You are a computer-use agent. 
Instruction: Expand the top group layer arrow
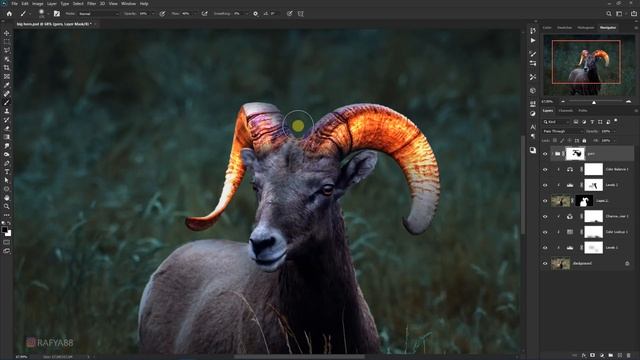(552, 154)
